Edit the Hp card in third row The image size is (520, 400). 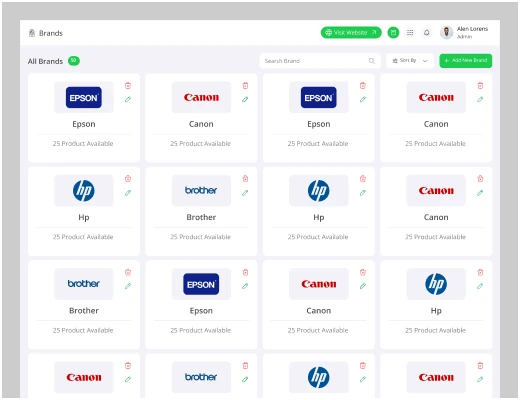point(480,286)
